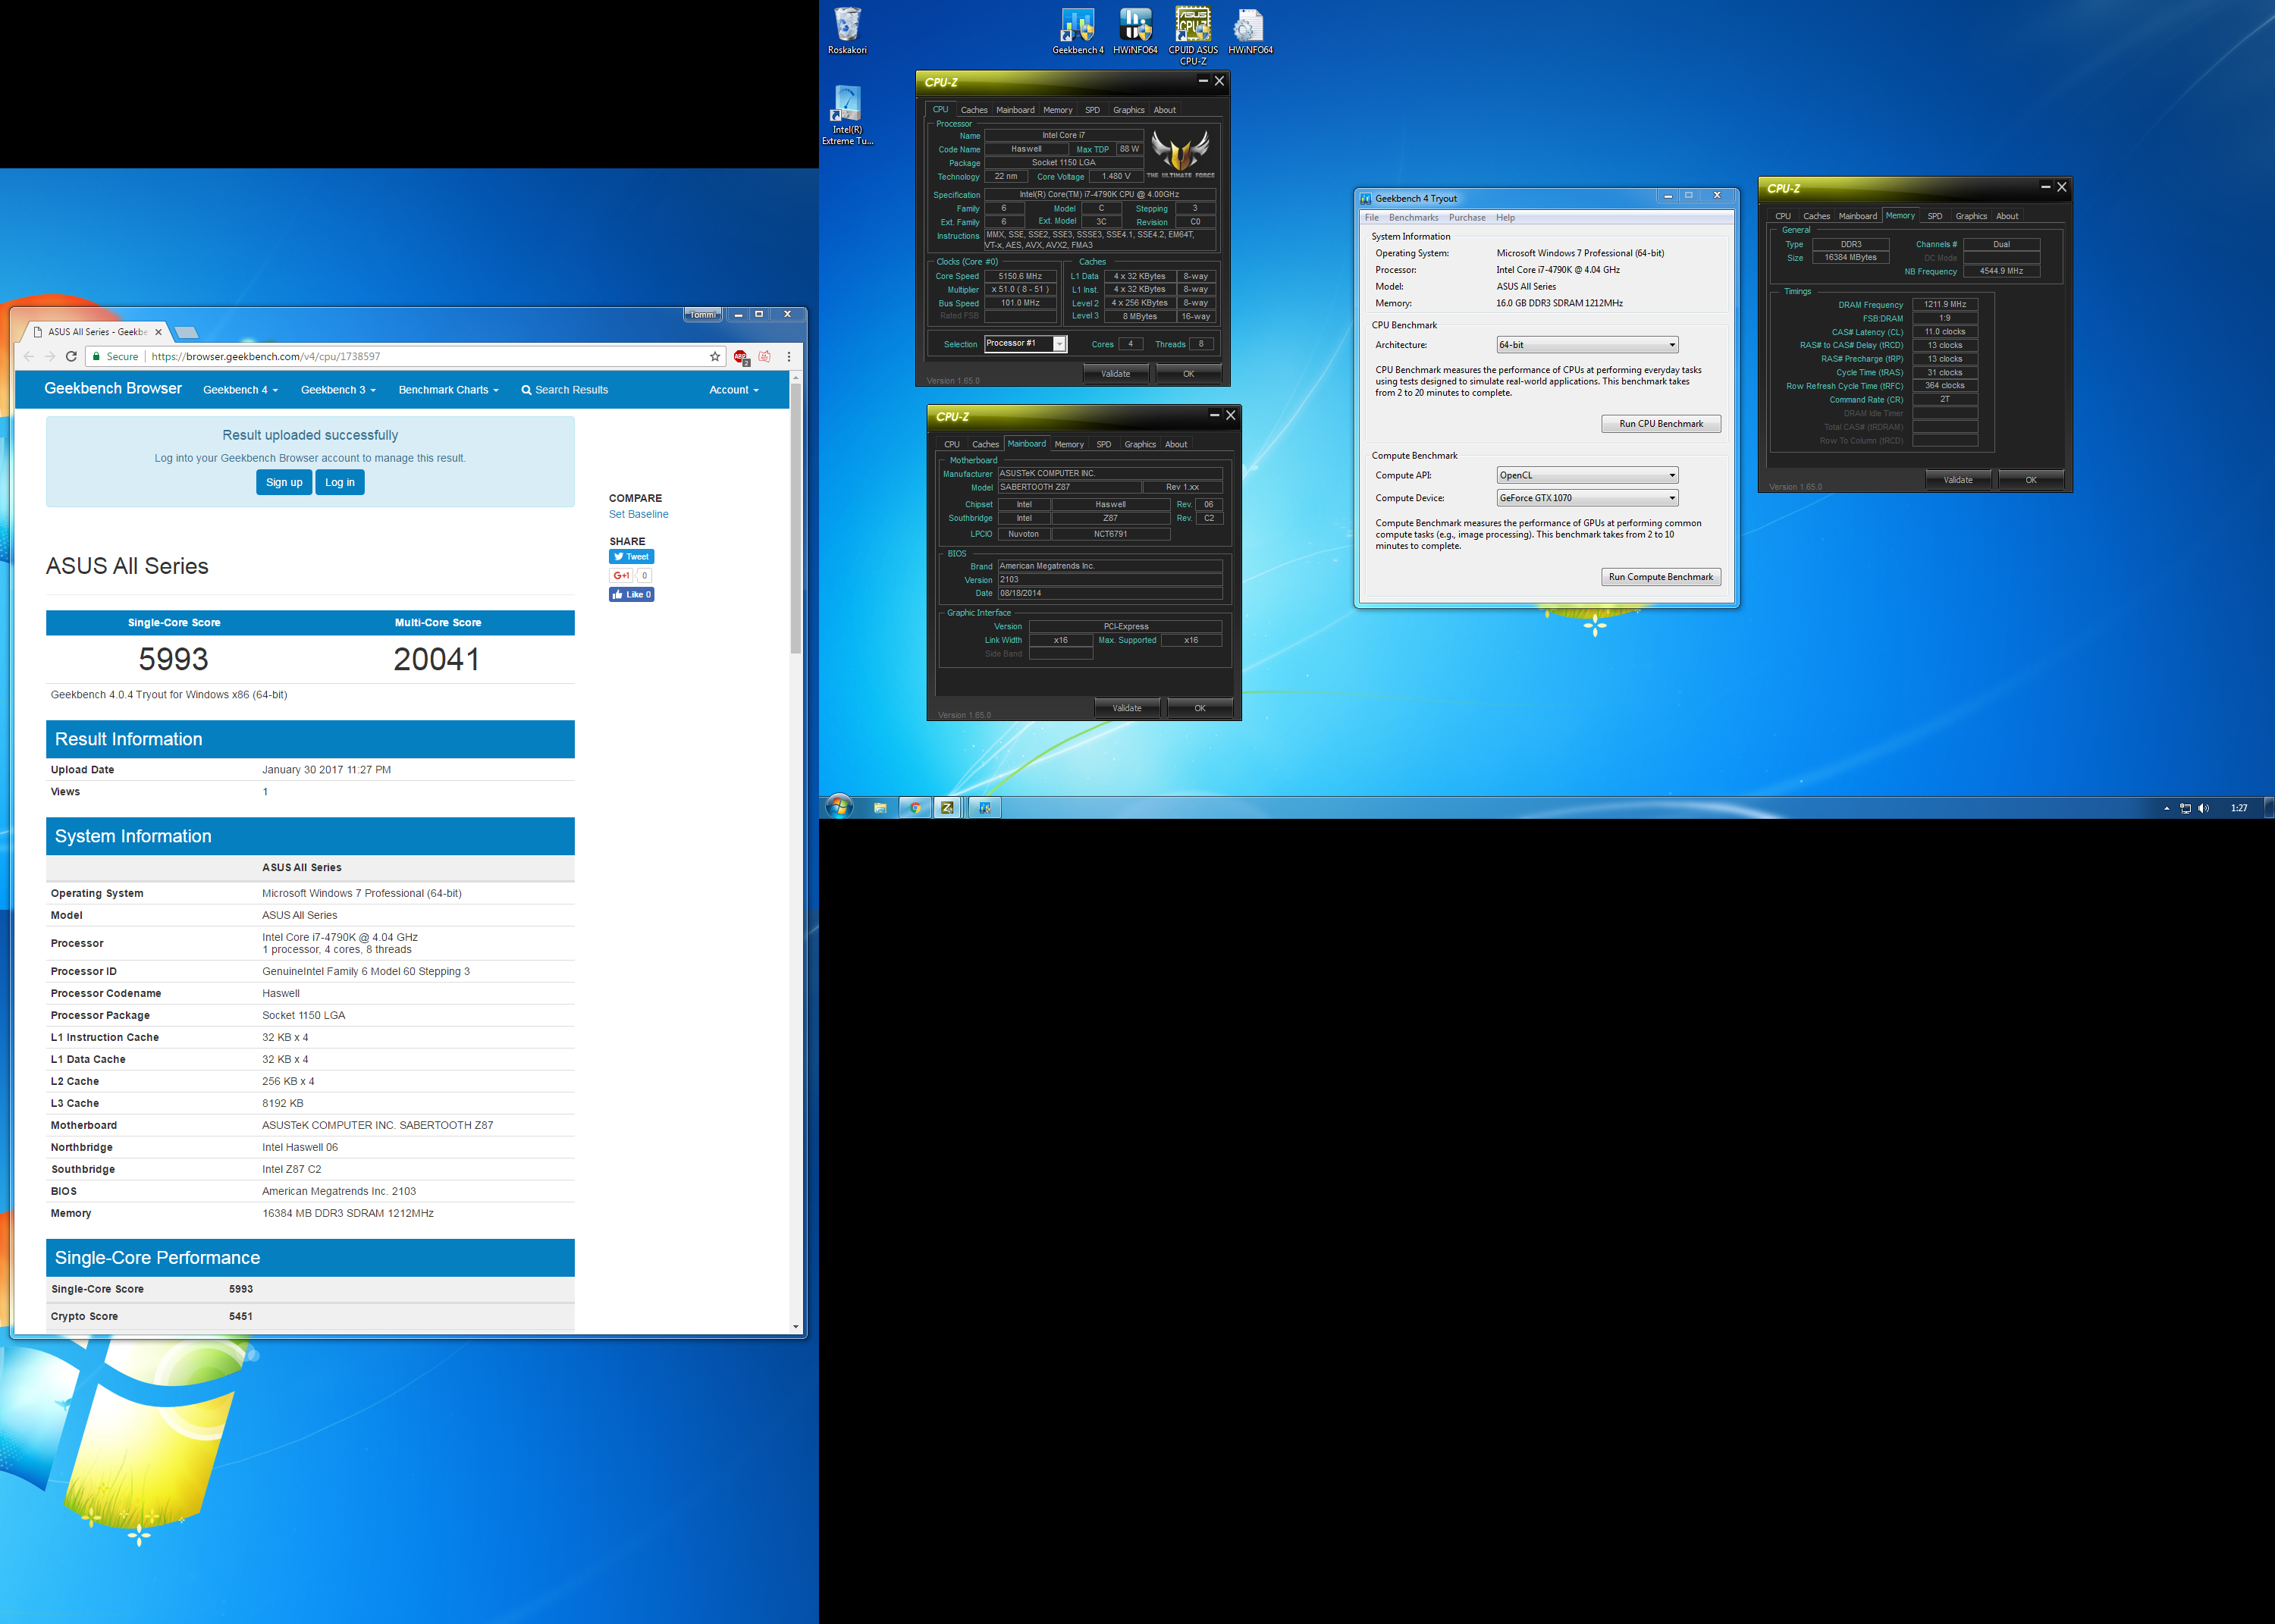Screen dimensions: 2275x1624
Task: Open the Compute Device GeForce GTX 1070 dropdown
Action: (x=1587, y=498)
